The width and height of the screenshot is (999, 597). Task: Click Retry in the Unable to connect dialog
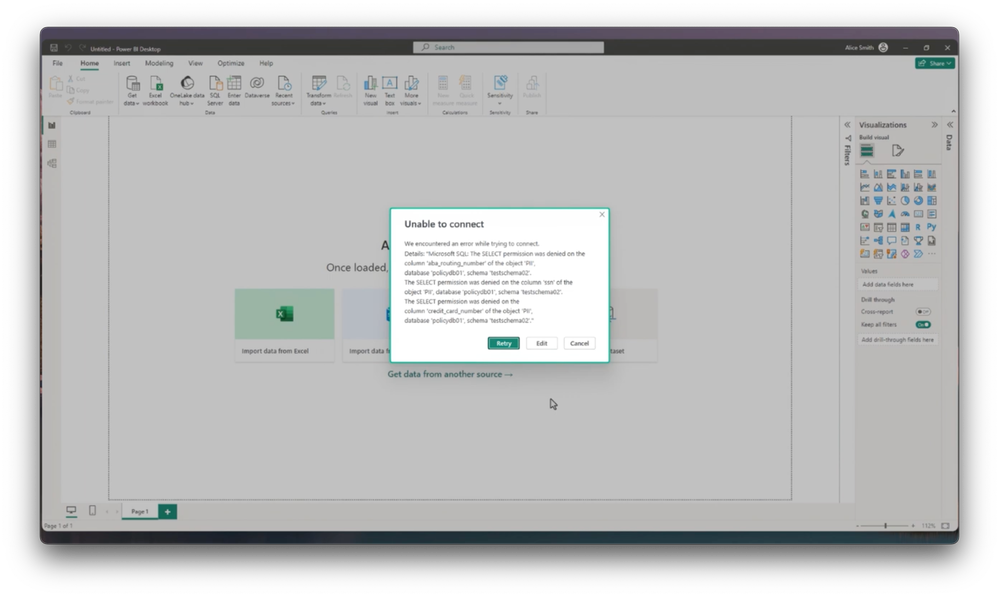[x=503, y=343]
